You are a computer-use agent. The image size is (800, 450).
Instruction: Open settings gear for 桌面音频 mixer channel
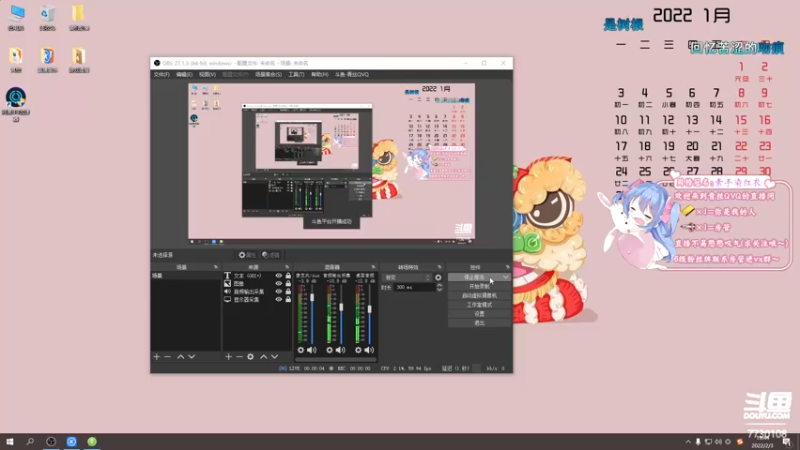(x=358, y=350)
